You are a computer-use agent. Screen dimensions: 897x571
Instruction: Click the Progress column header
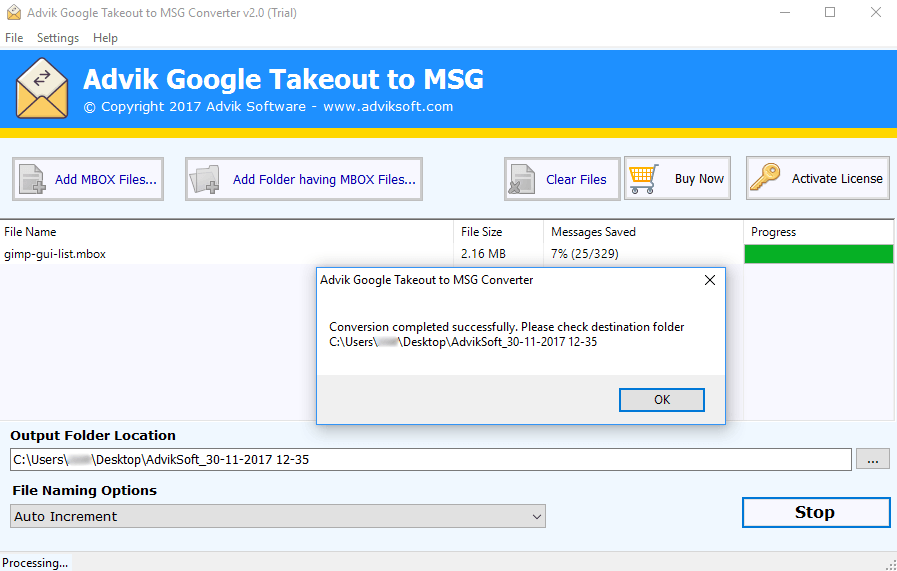click(x=819, y=232)
